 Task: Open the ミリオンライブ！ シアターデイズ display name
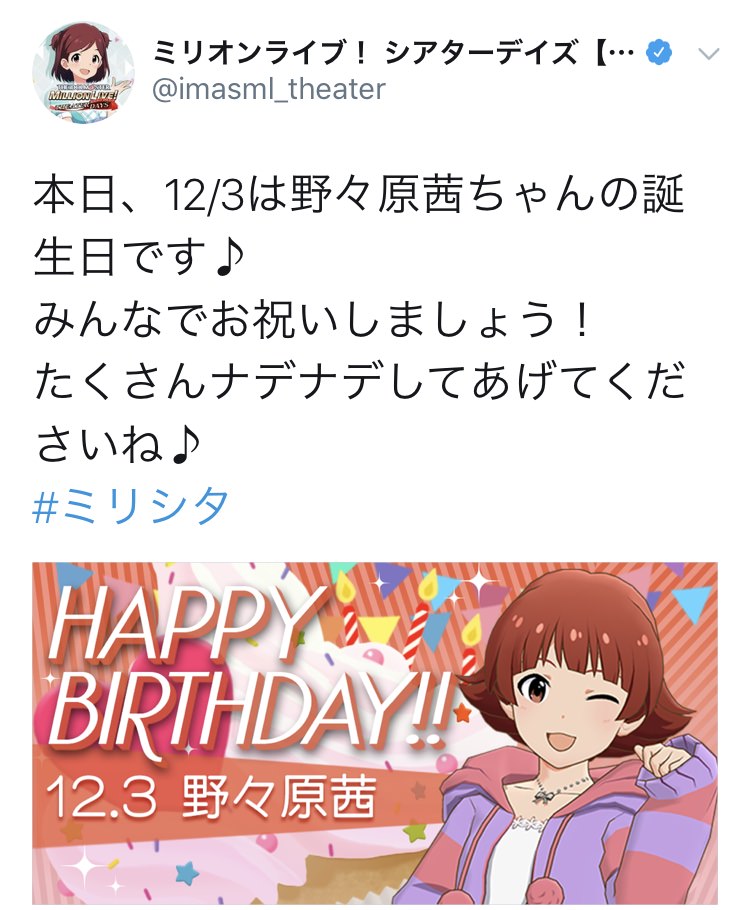(x=365, y=53)
